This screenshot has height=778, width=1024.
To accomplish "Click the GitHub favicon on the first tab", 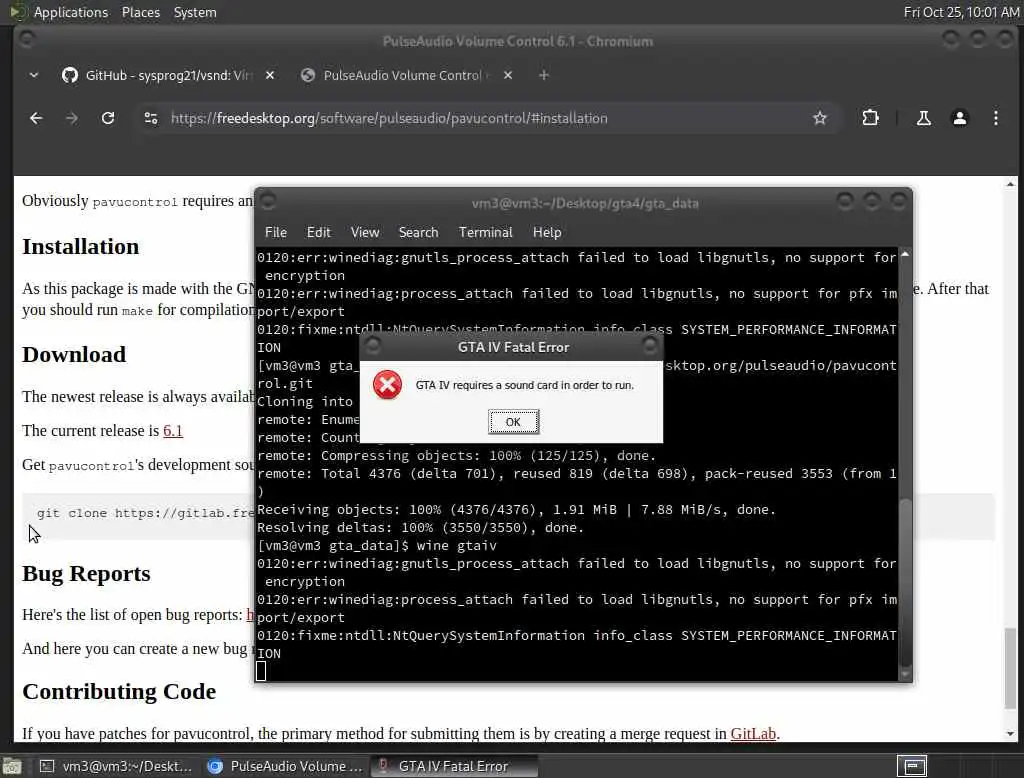I will pos(70,75).
